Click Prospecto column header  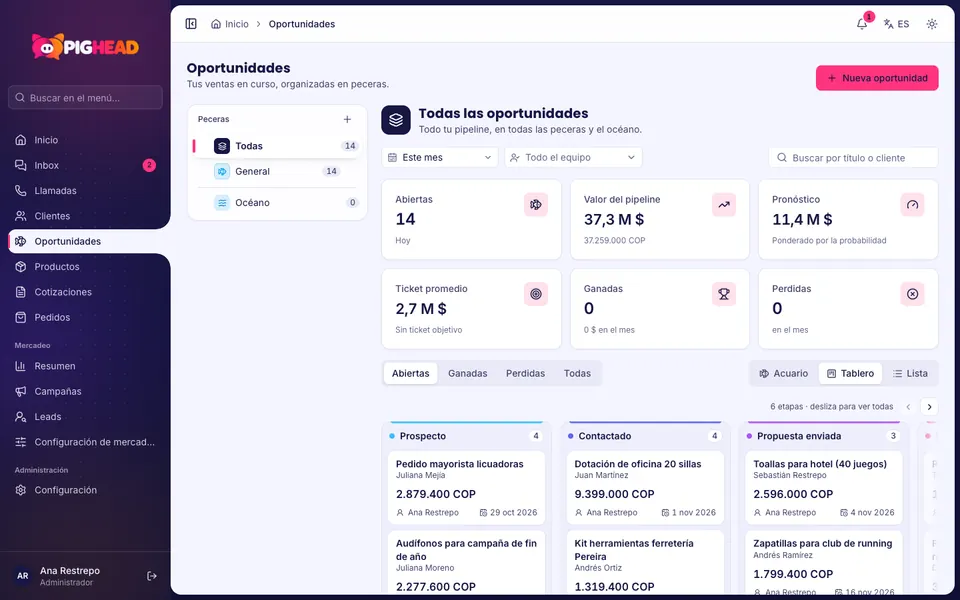467,436
